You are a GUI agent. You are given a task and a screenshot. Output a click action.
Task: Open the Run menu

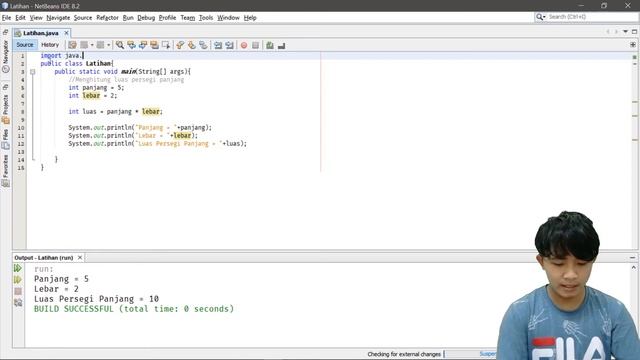(128, 18)
